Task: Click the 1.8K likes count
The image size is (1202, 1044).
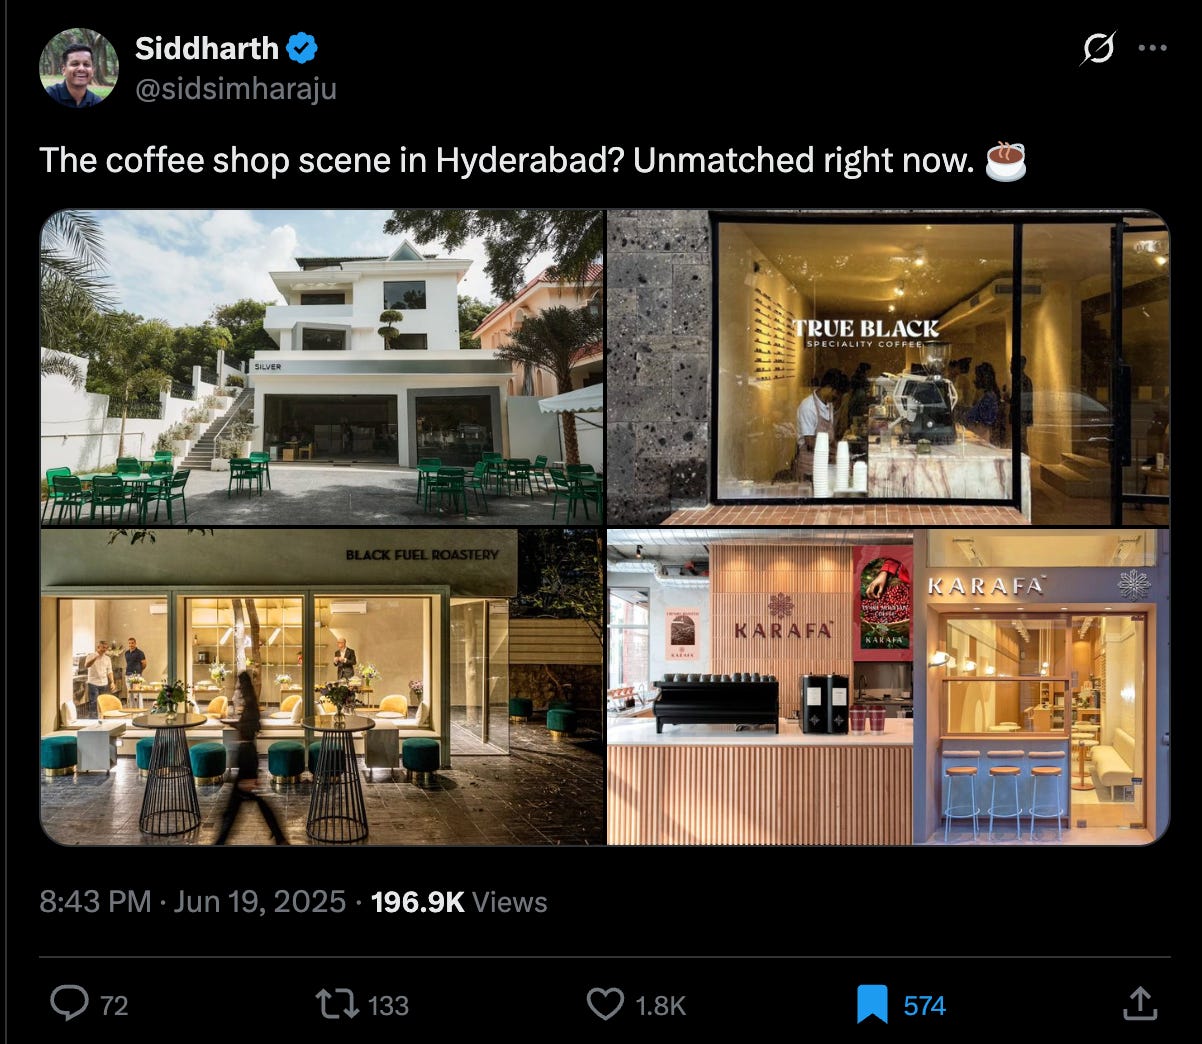Action: 661,1005
